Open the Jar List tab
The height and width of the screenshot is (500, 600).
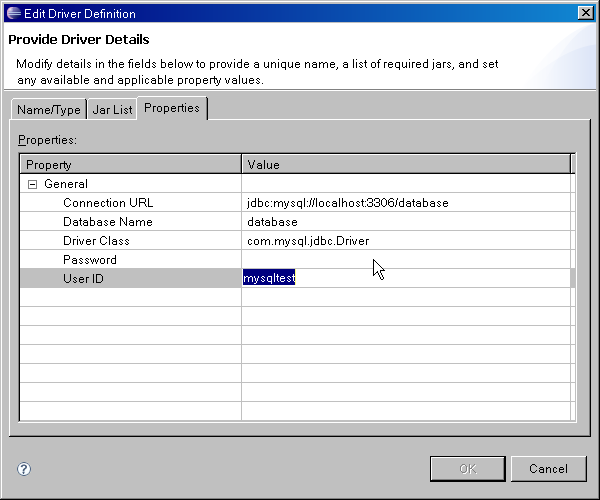(112, 110)
